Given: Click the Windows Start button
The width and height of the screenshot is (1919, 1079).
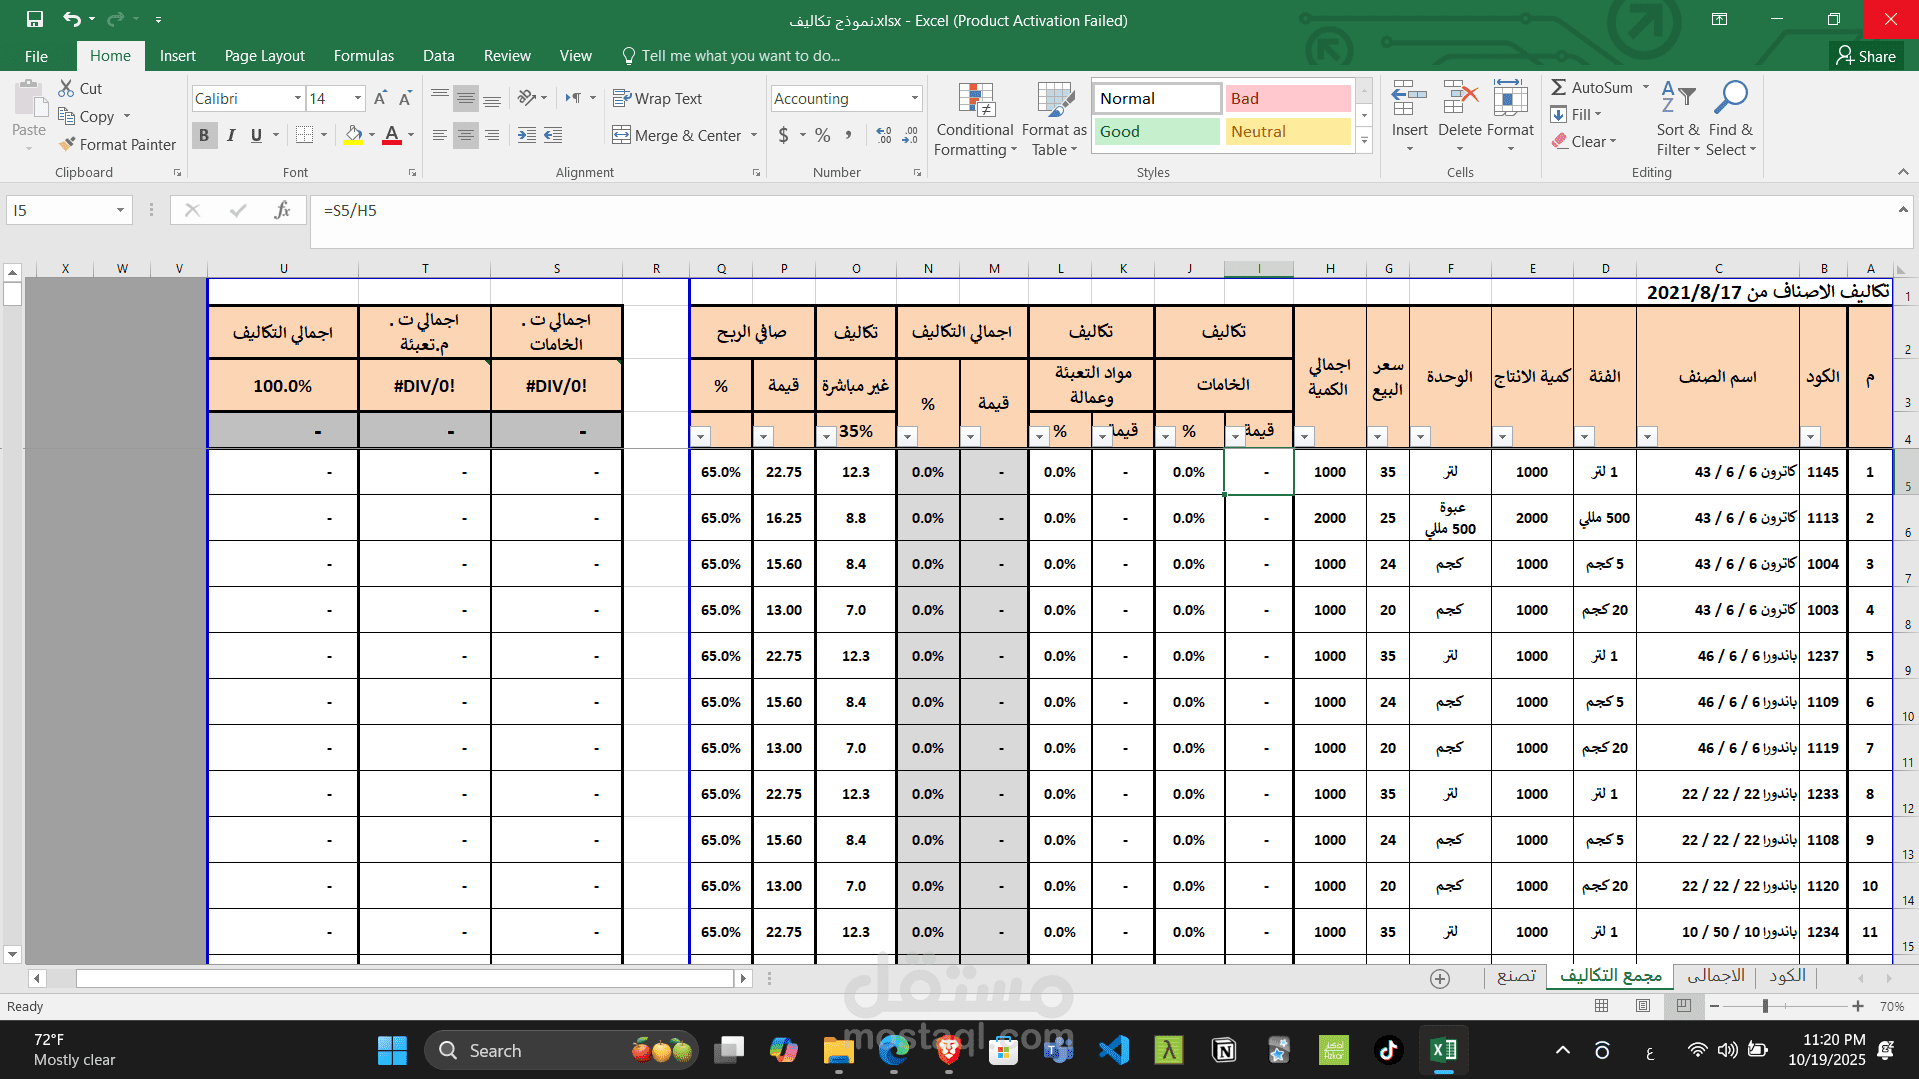Looking at the screenshot, I should pos(392,1050).
